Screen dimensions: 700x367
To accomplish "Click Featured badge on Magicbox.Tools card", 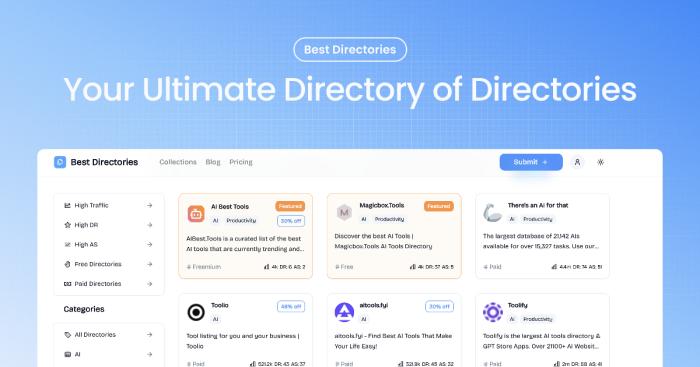I will click(439, 206).
